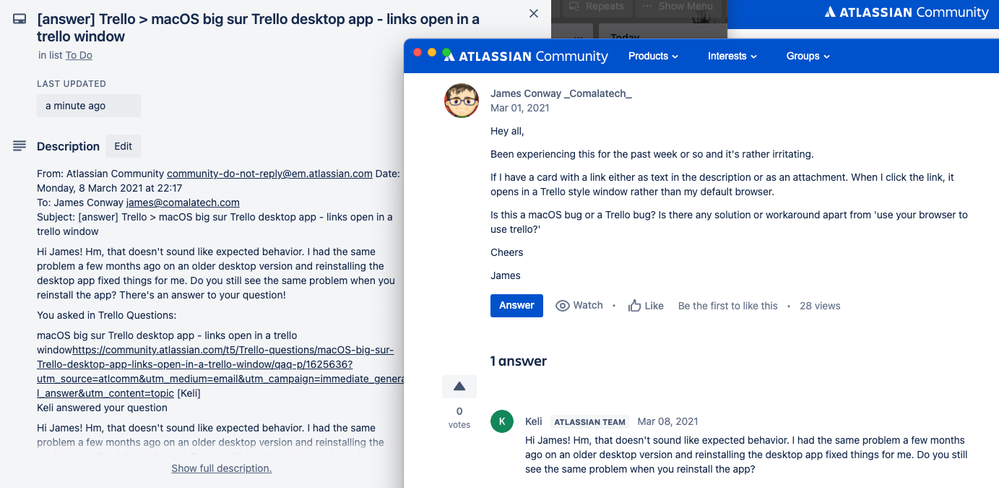Viewport: 999px width, 488px height.
Task: Open Show Menu in the background board
Action: coord(678,6)
